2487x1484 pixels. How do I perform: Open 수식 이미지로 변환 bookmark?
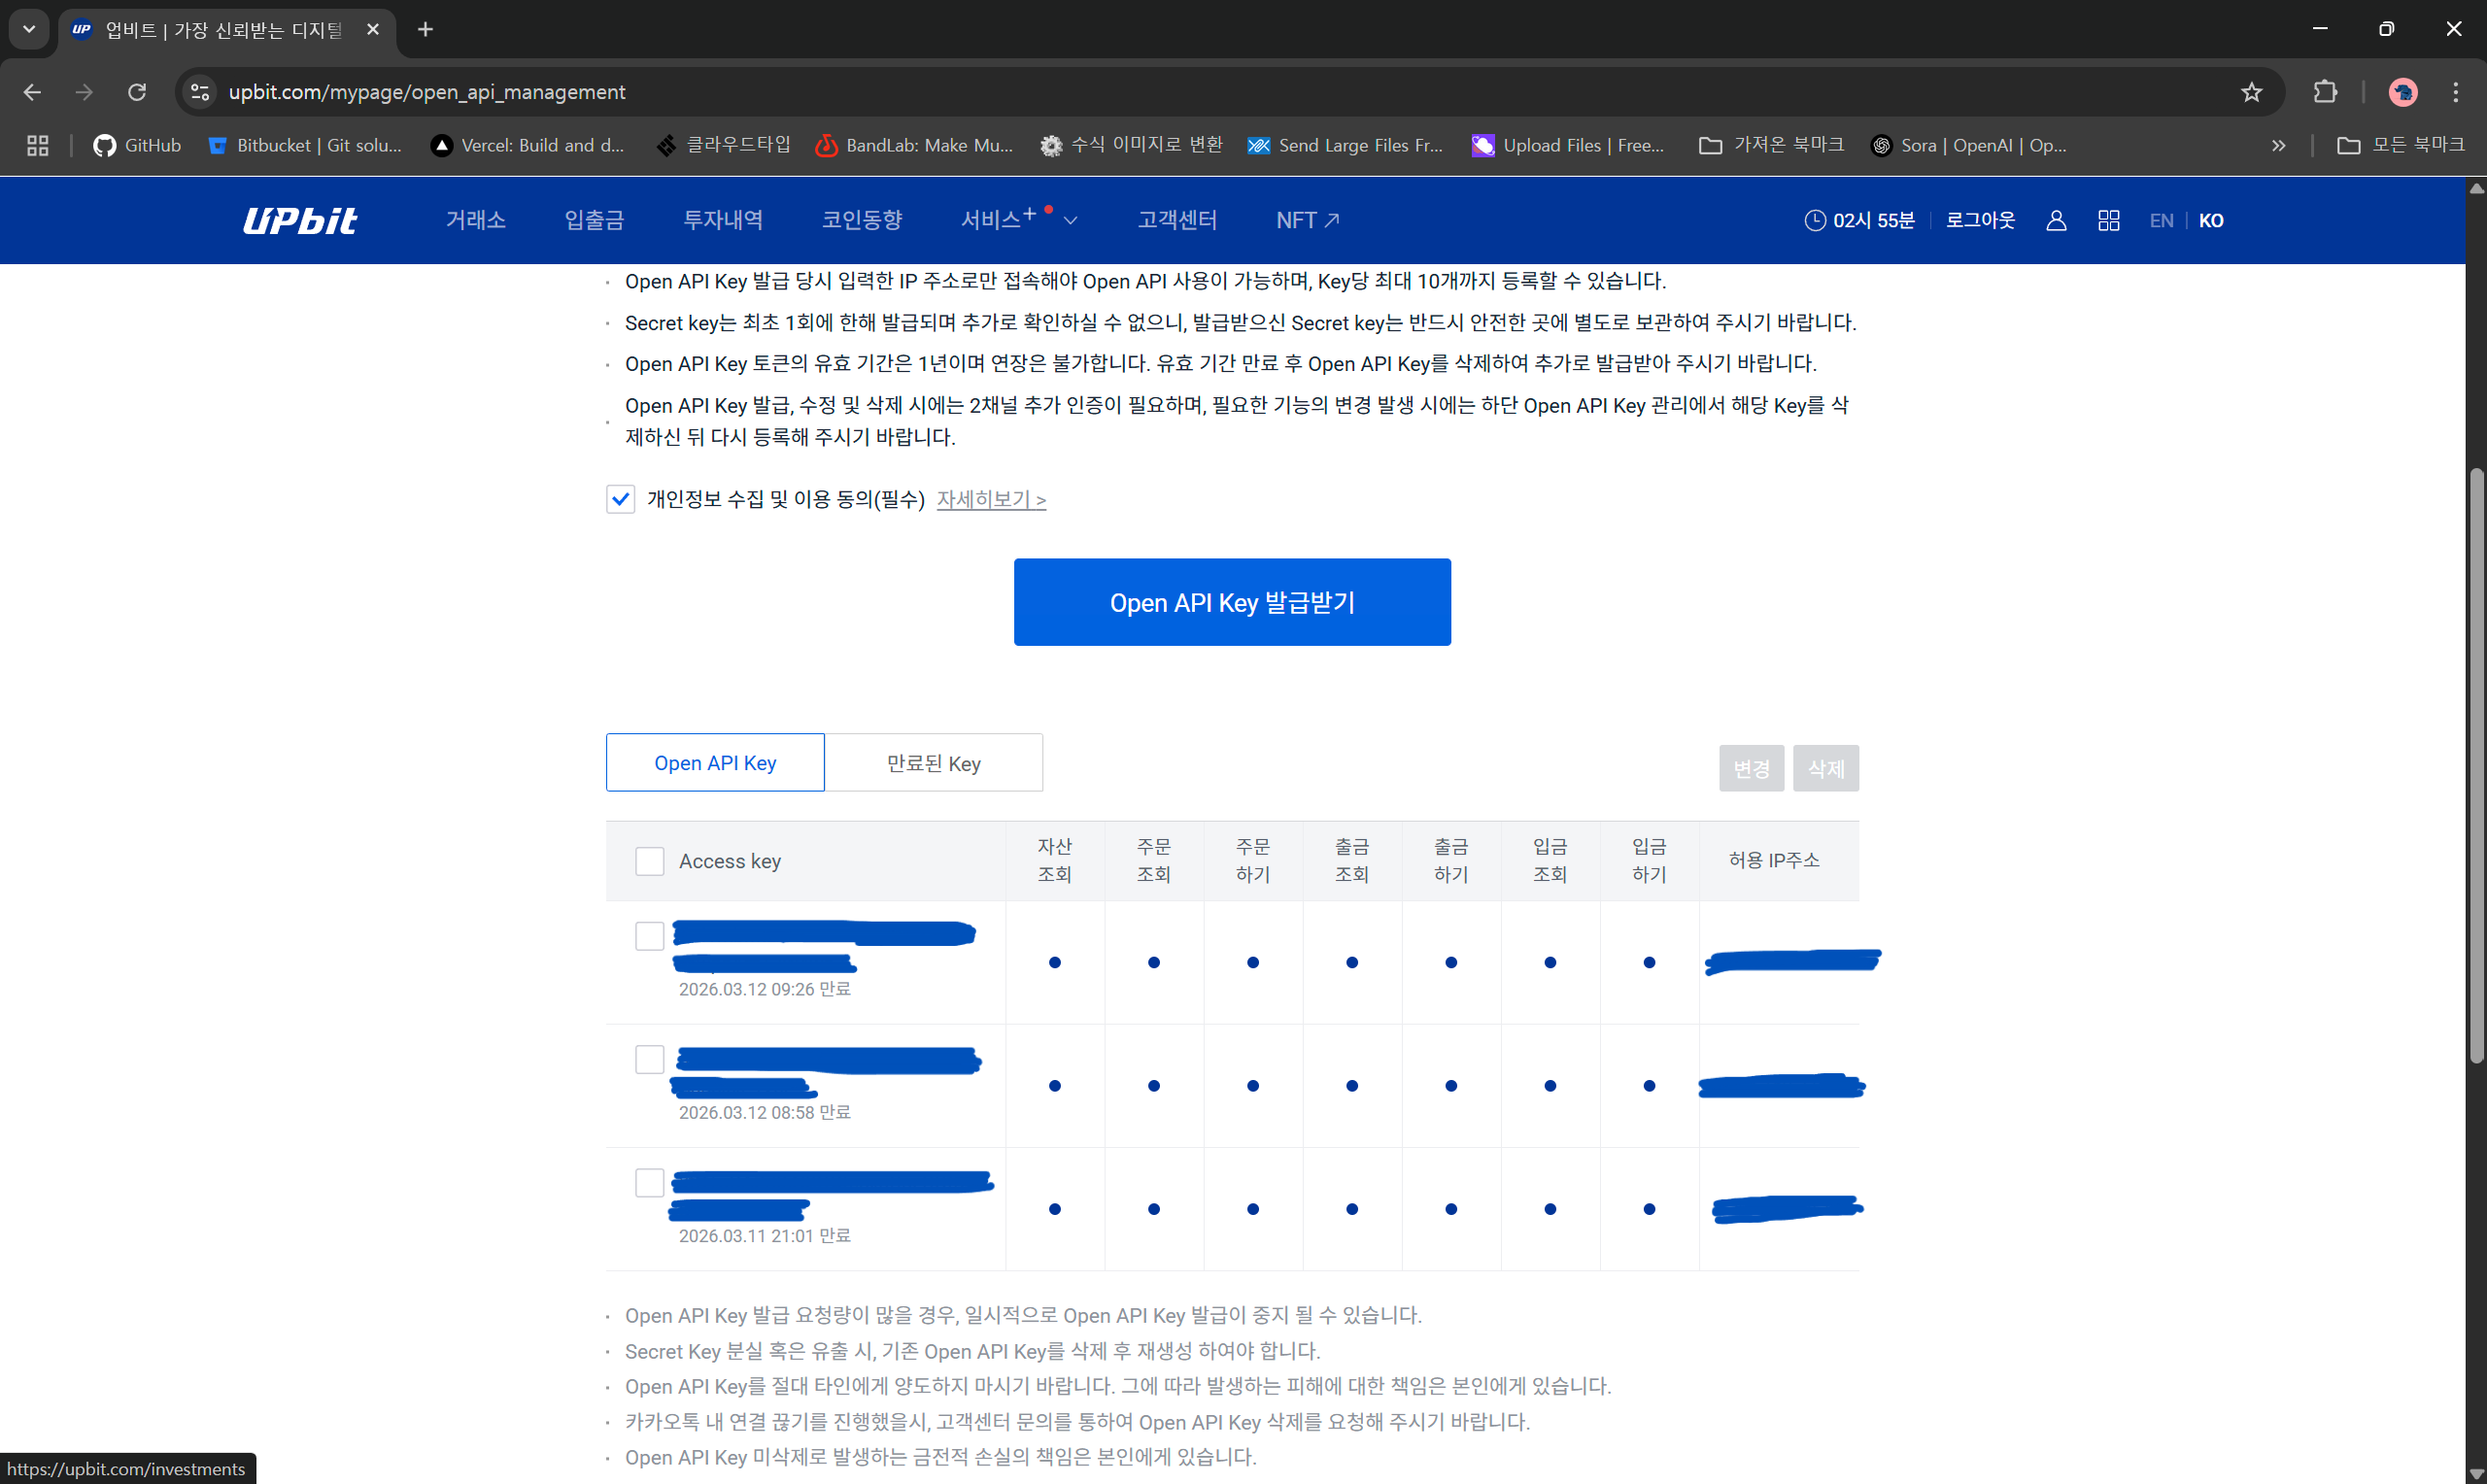point(1132,146)
